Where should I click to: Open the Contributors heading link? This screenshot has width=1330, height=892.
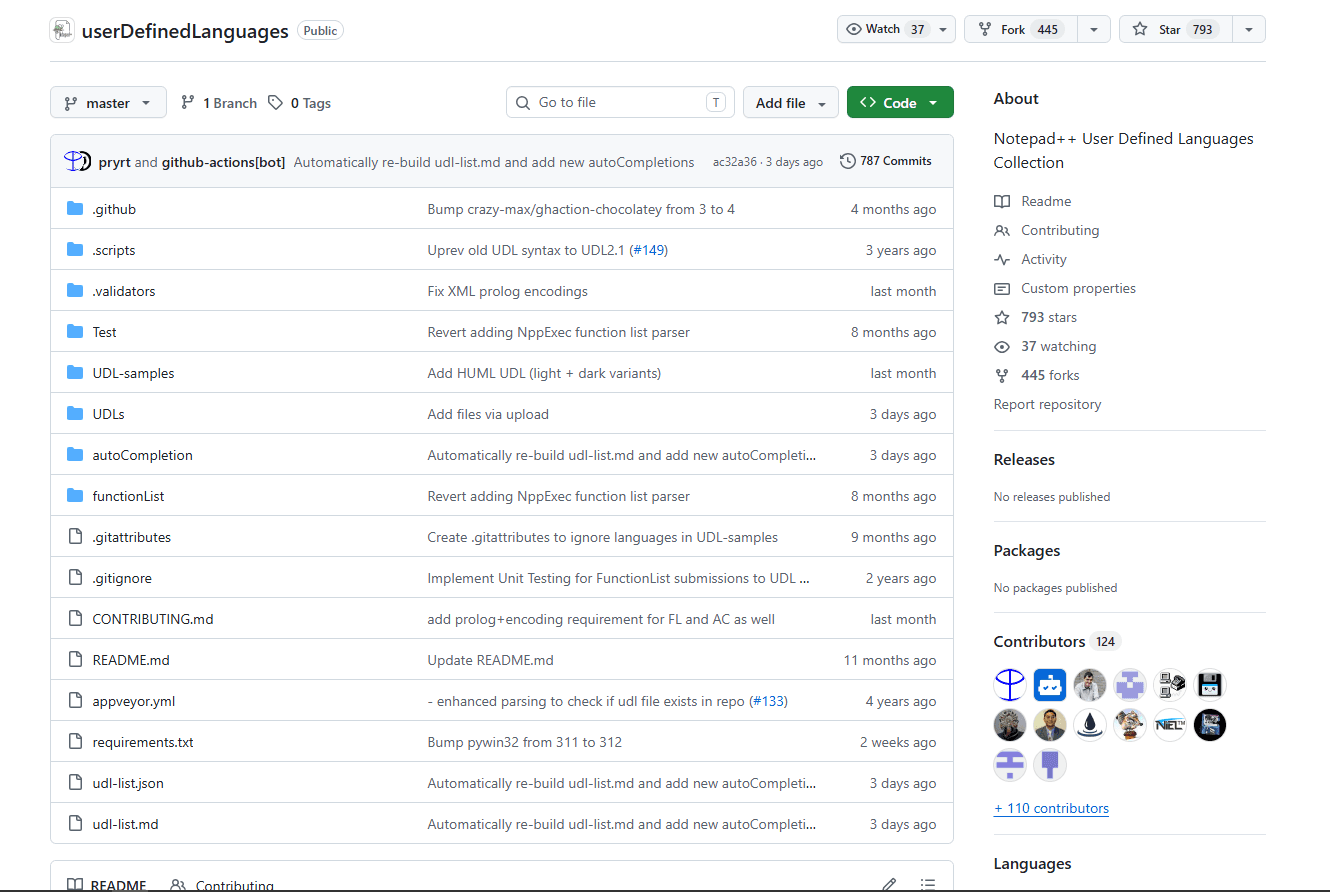point(1039,641)
